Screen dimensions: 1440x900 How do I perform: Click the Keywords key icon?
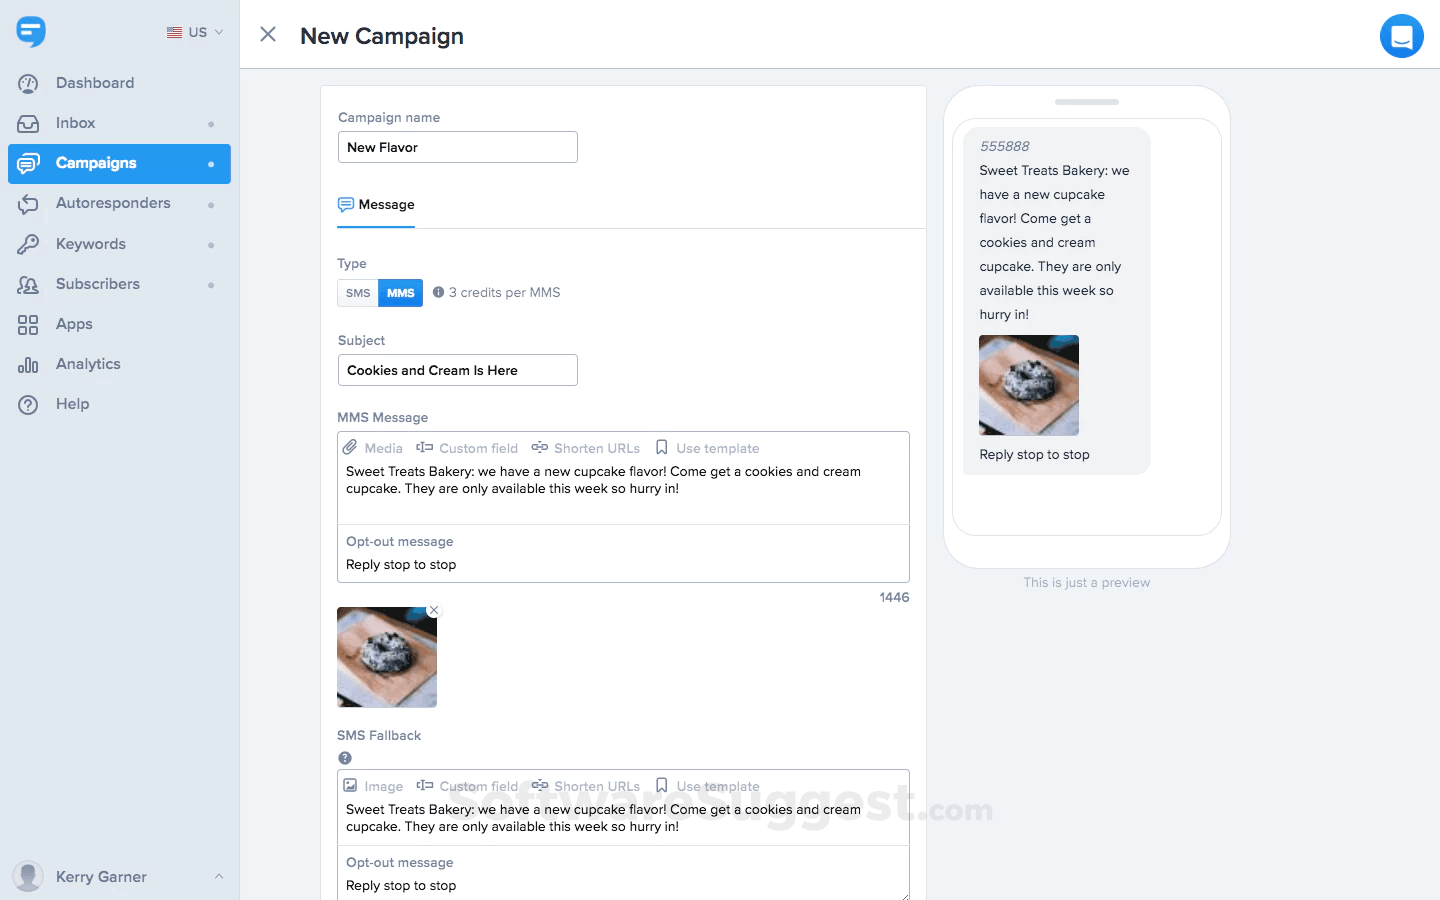click(x=28, y=244)
